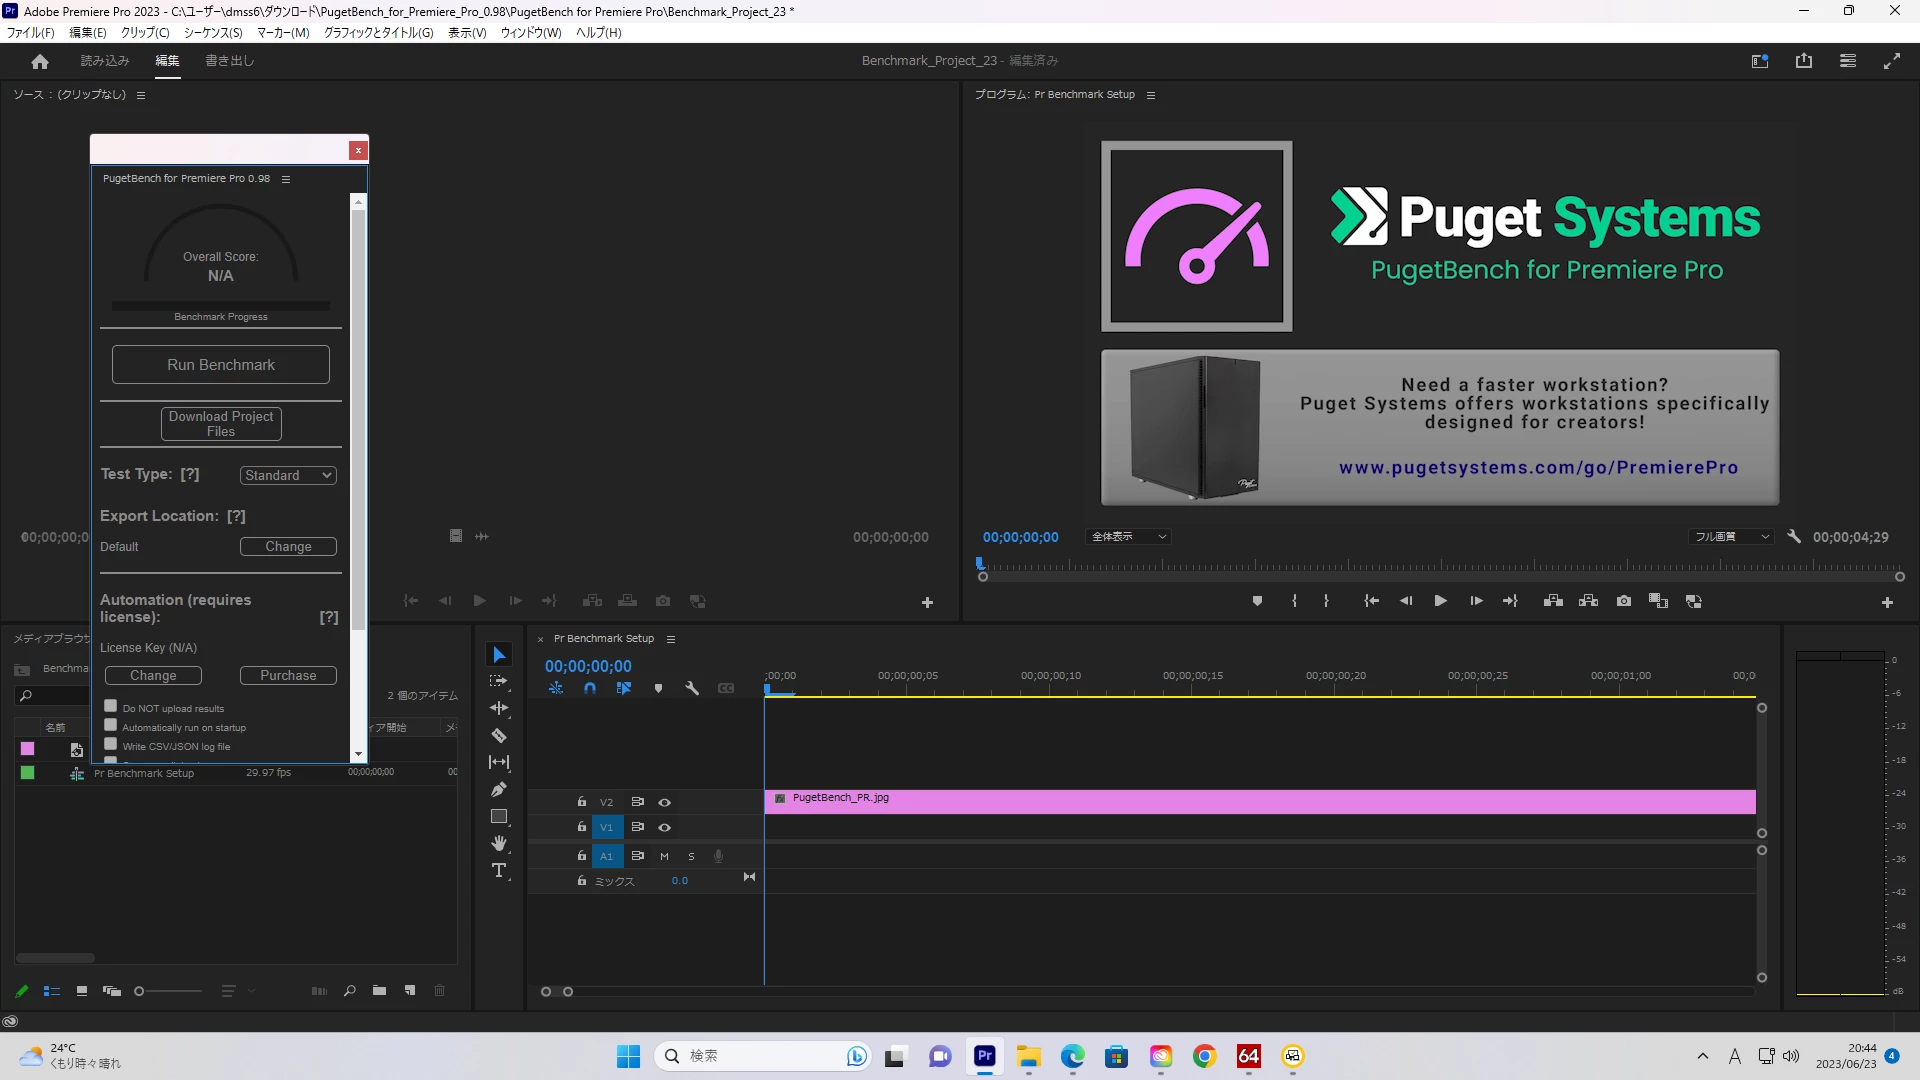Screen dimensions: 1920x1080
Task: Select the Hand tool
Action: (x=499, y=844)
